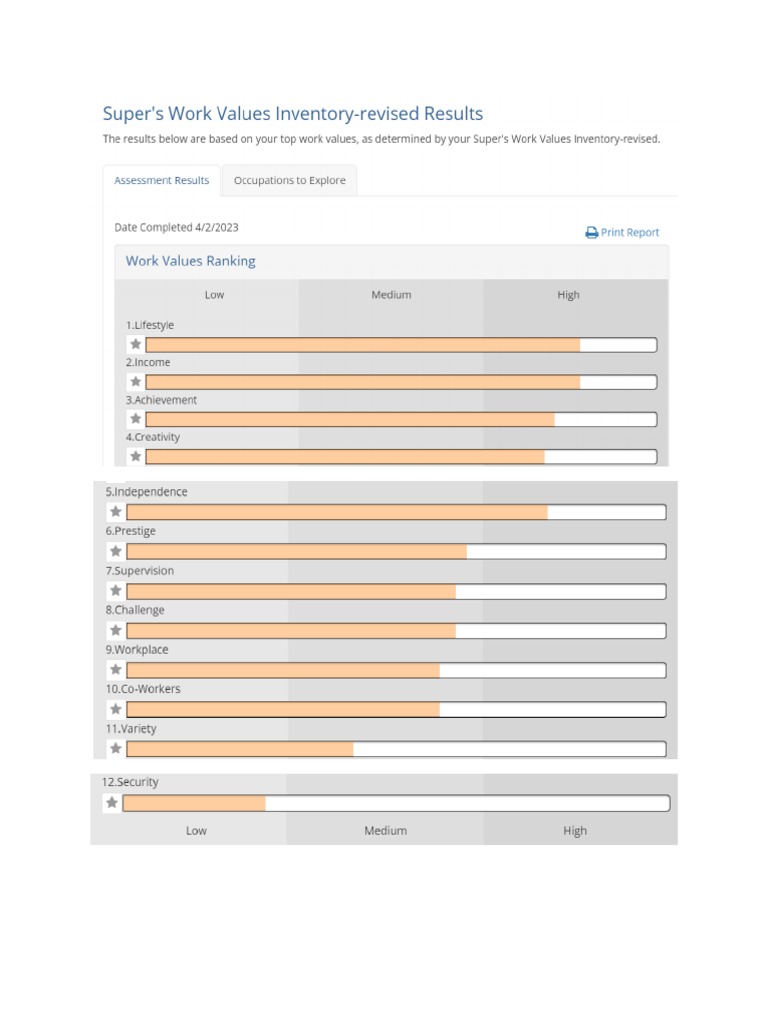Click the star icon beside Challenge
The image size is (768, 1024).
(116, 630)
